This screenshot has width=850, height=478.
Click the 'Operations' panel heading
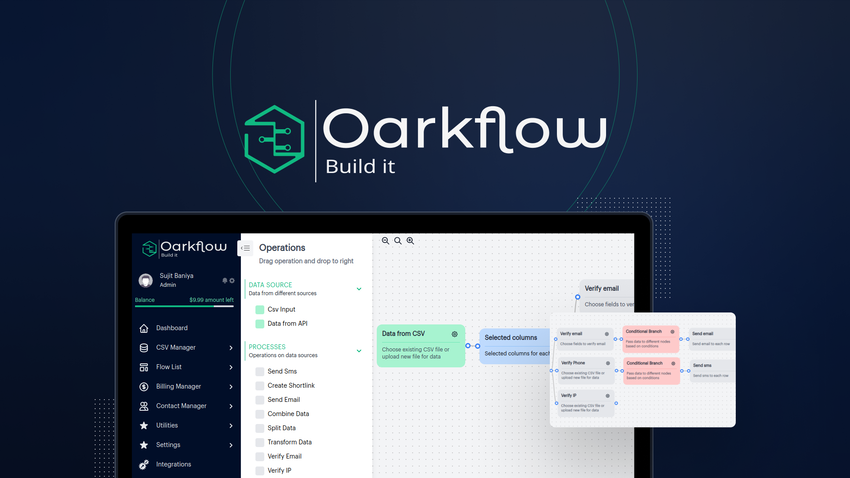point(282,248)
